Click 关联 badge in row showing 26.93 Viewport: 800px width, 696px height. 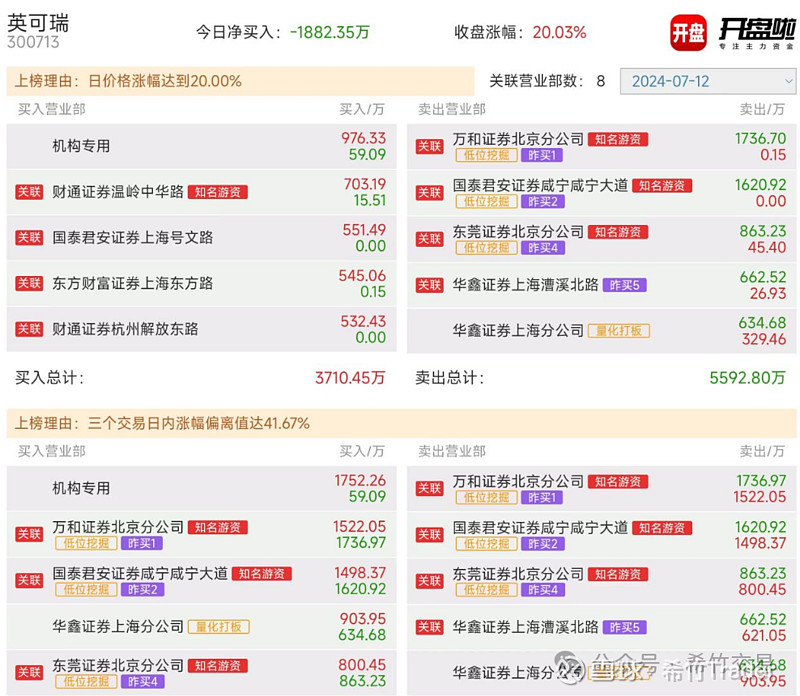coord(430,285)
